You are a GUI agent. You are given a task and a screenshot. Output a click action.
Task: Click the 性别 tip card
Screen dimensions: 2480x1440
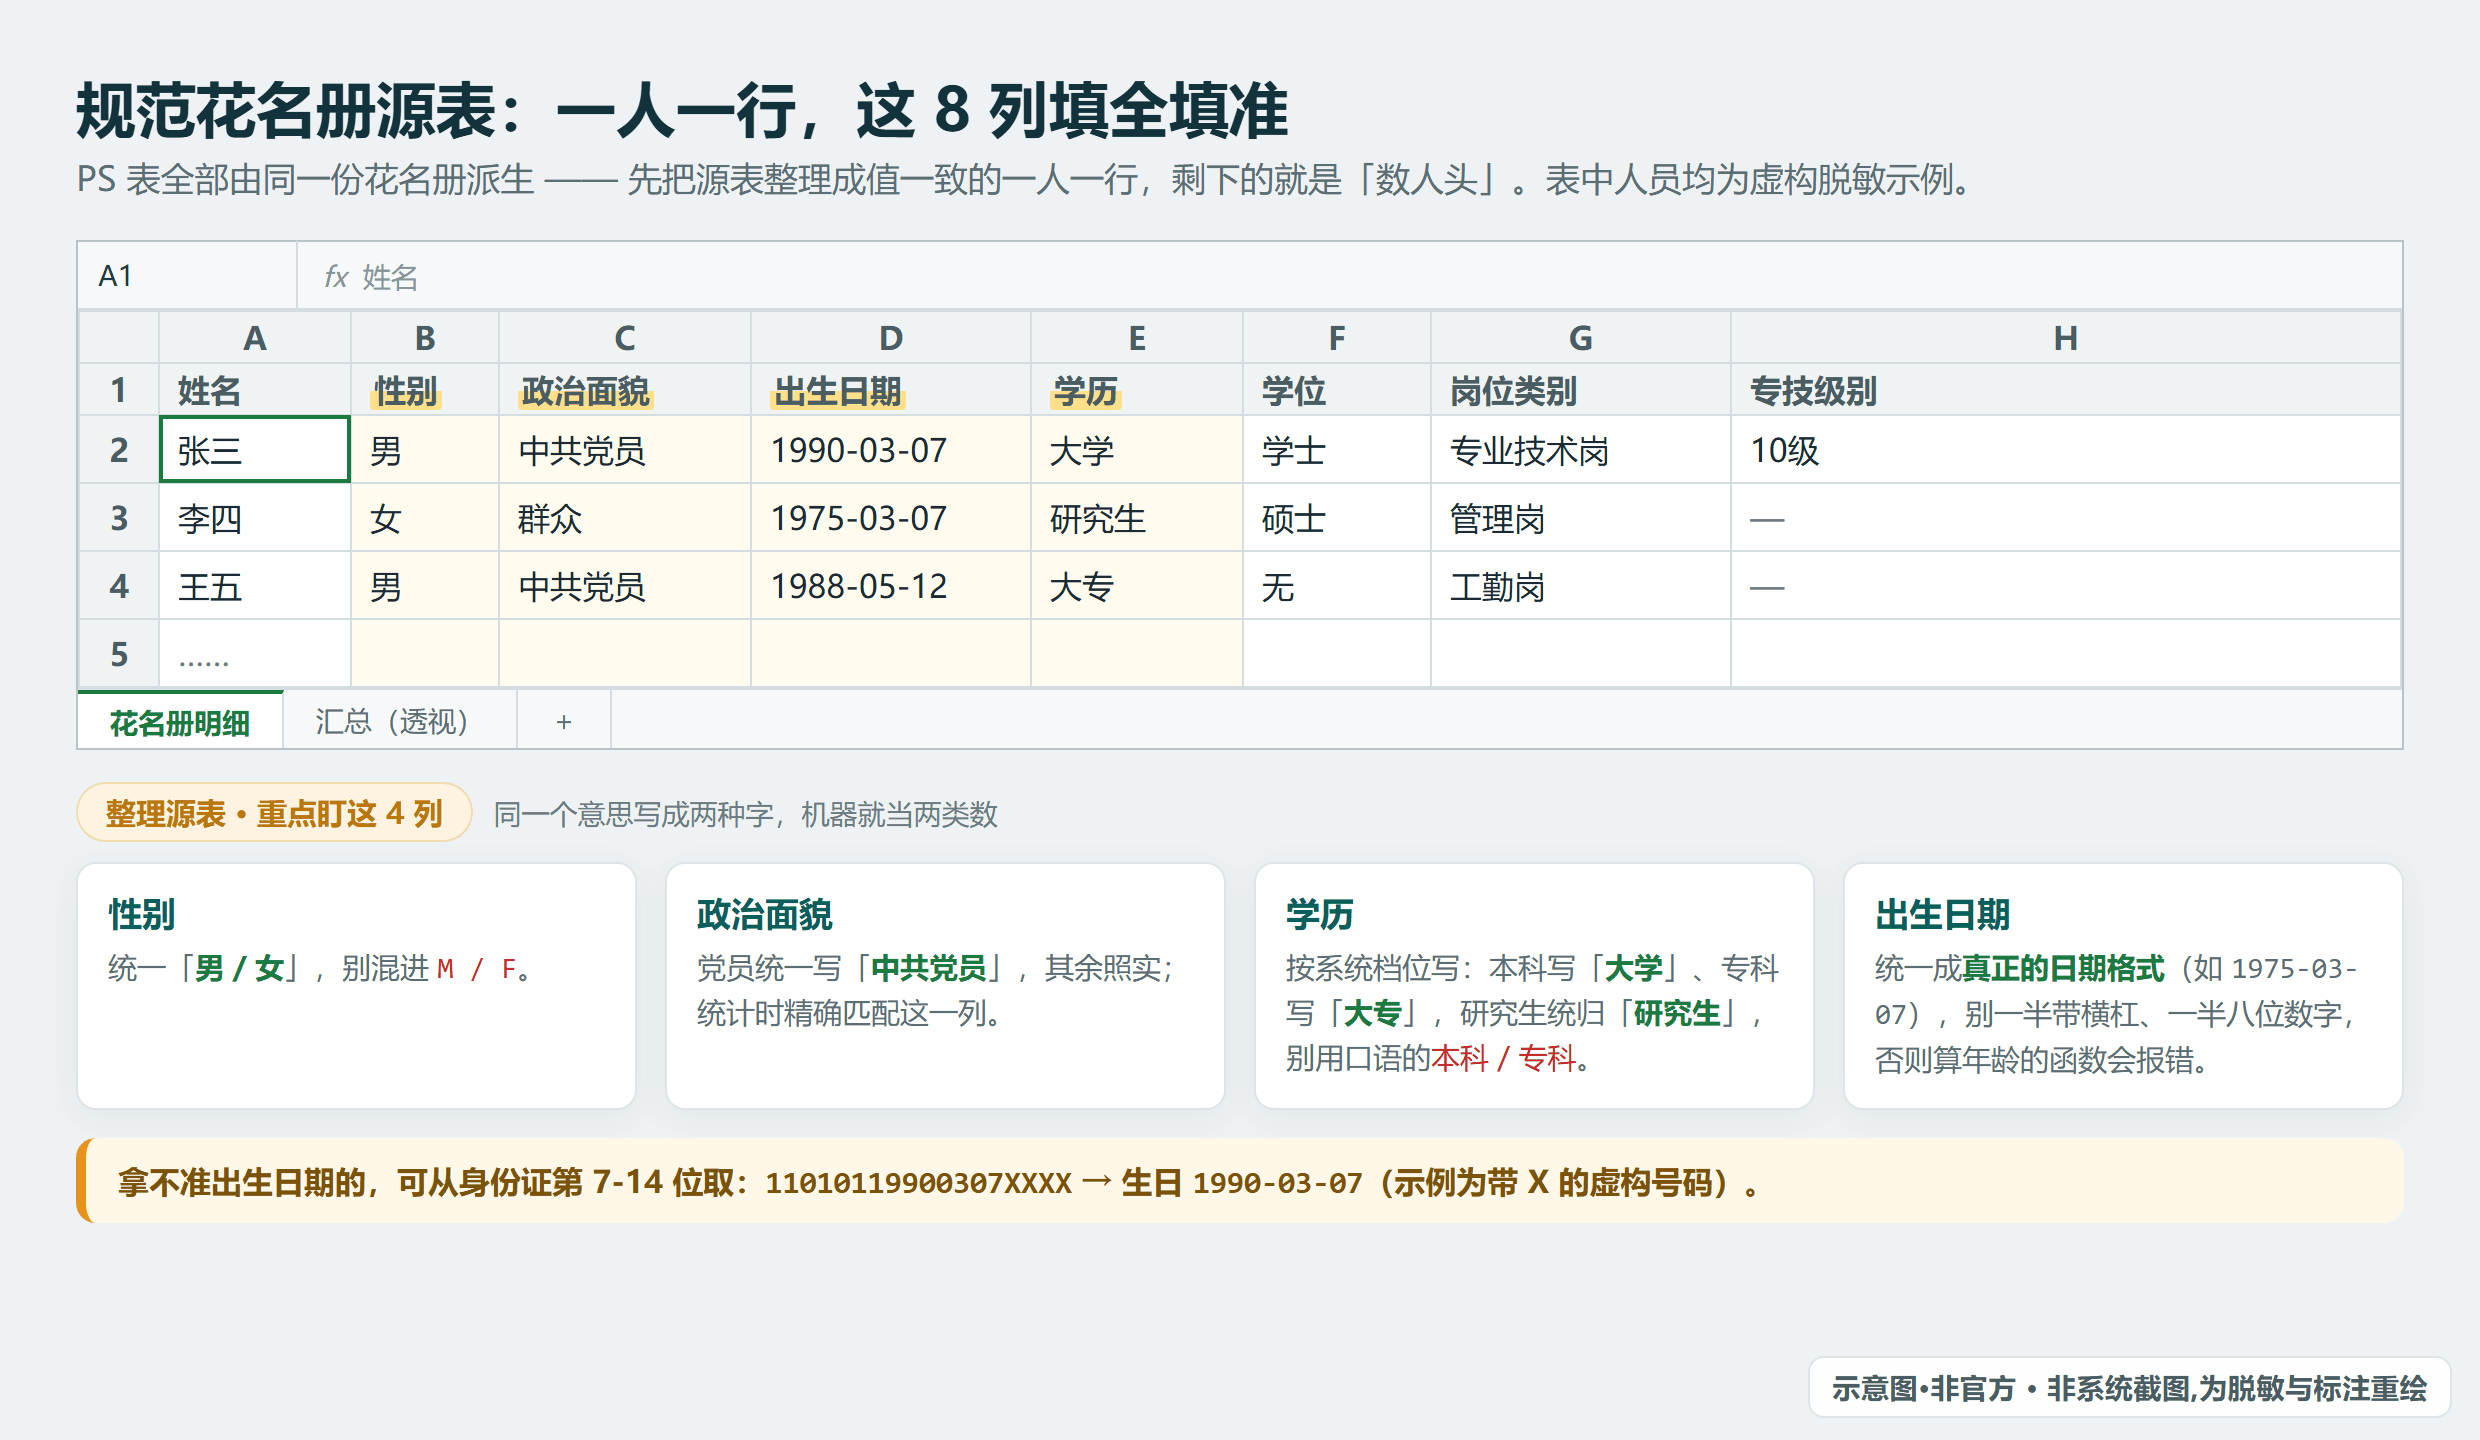[x=356, y=986]
